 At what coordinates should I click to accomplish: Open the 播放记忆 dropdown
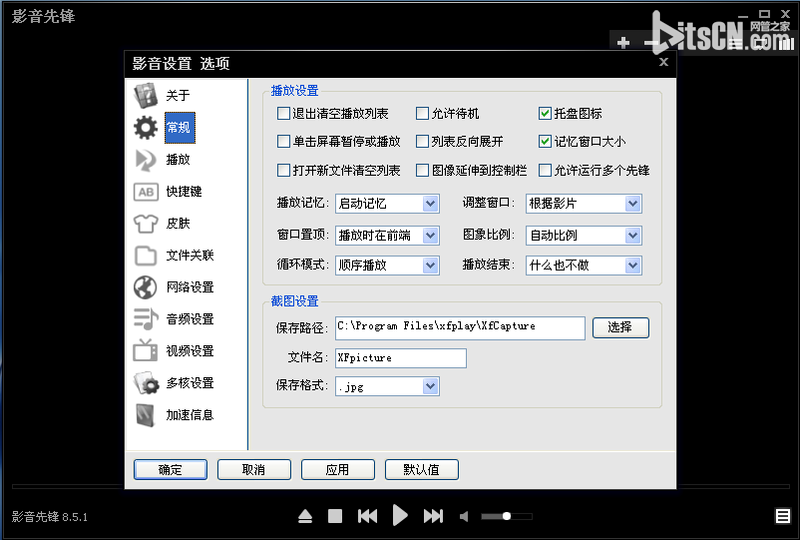click(x=387, y=204)
